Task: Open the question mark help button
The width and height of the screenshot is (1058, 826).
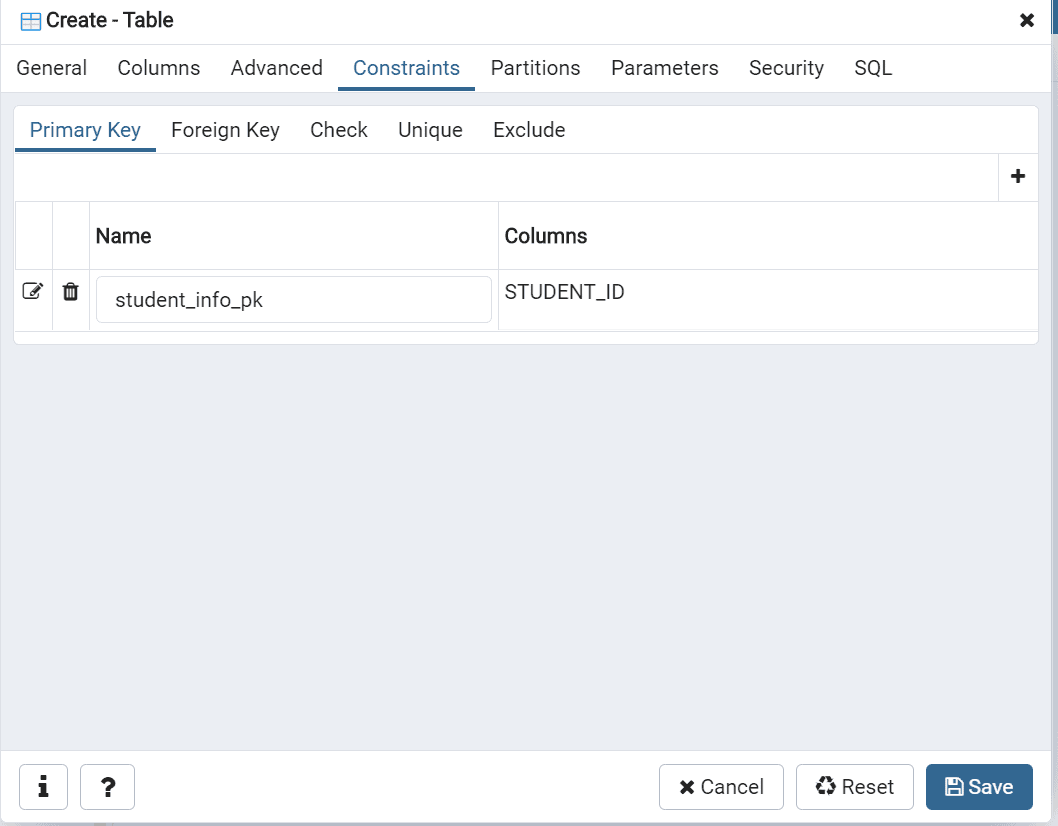Action: [107, 787]
